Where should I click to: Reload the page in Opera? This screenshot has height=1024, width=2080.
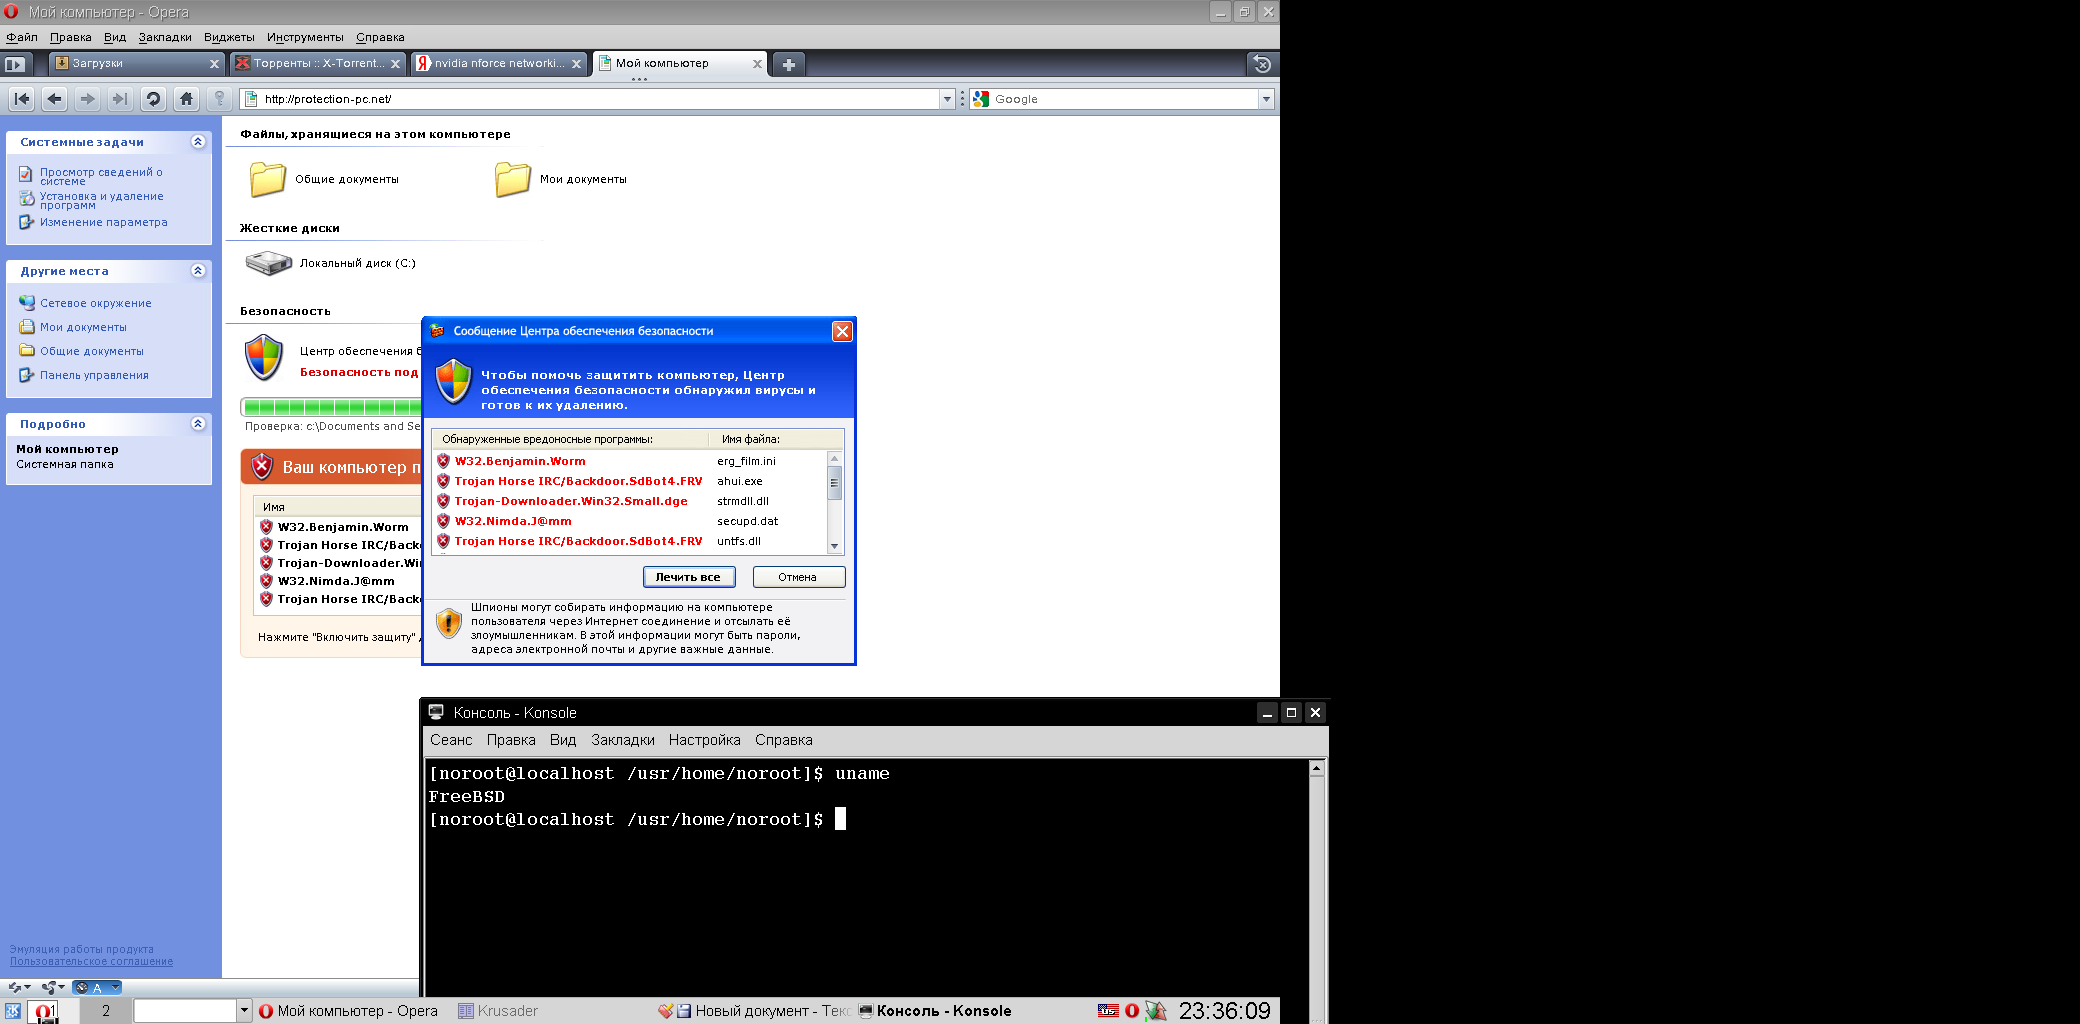pos(153,99)
